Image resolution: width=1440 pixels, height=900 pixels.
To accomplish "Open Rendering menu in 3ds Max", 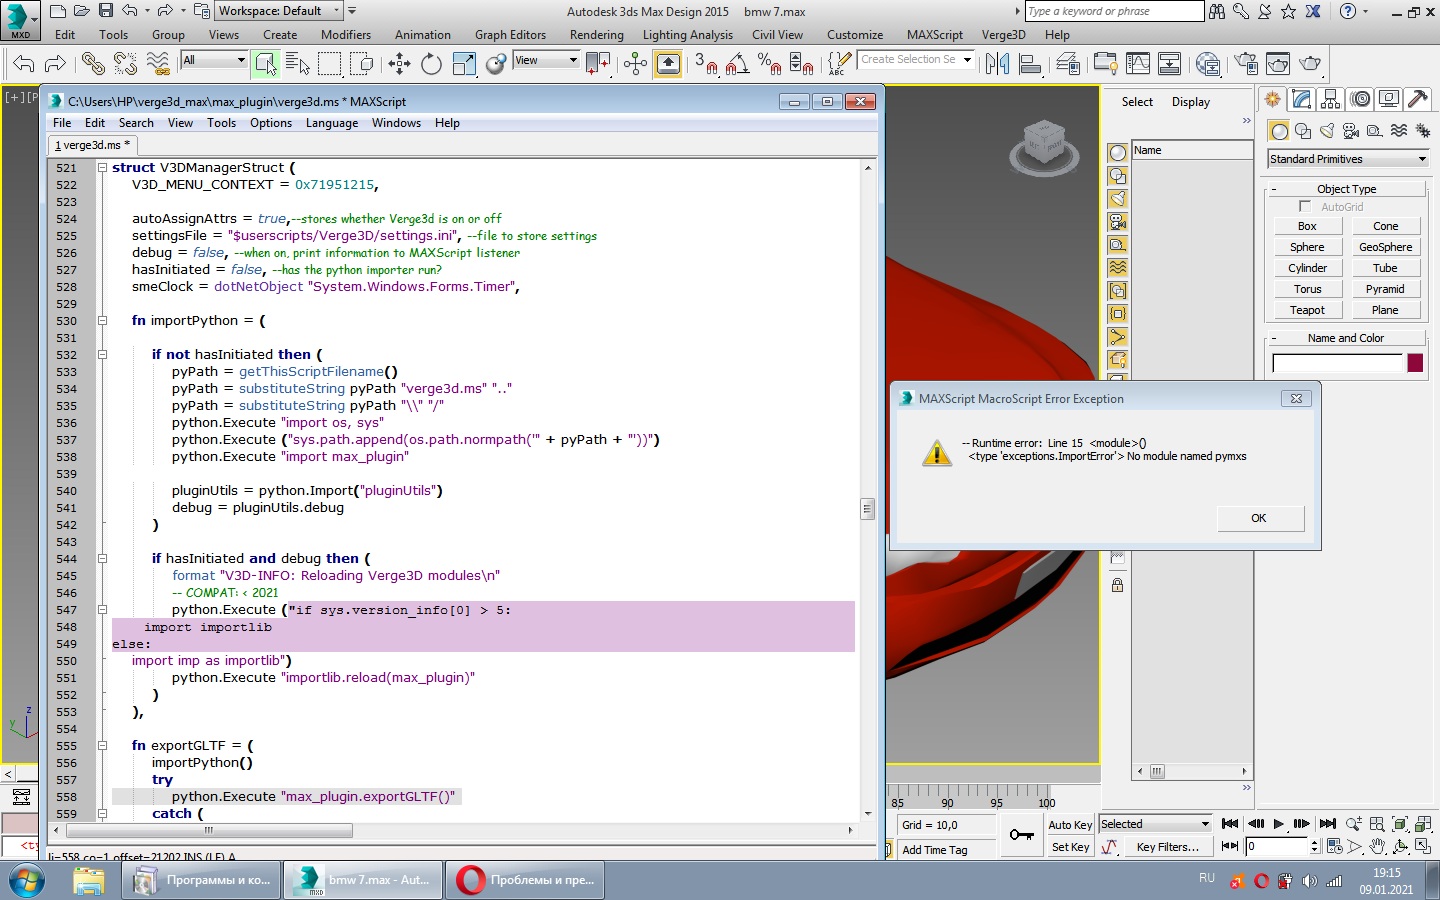I will pos(597,34).
